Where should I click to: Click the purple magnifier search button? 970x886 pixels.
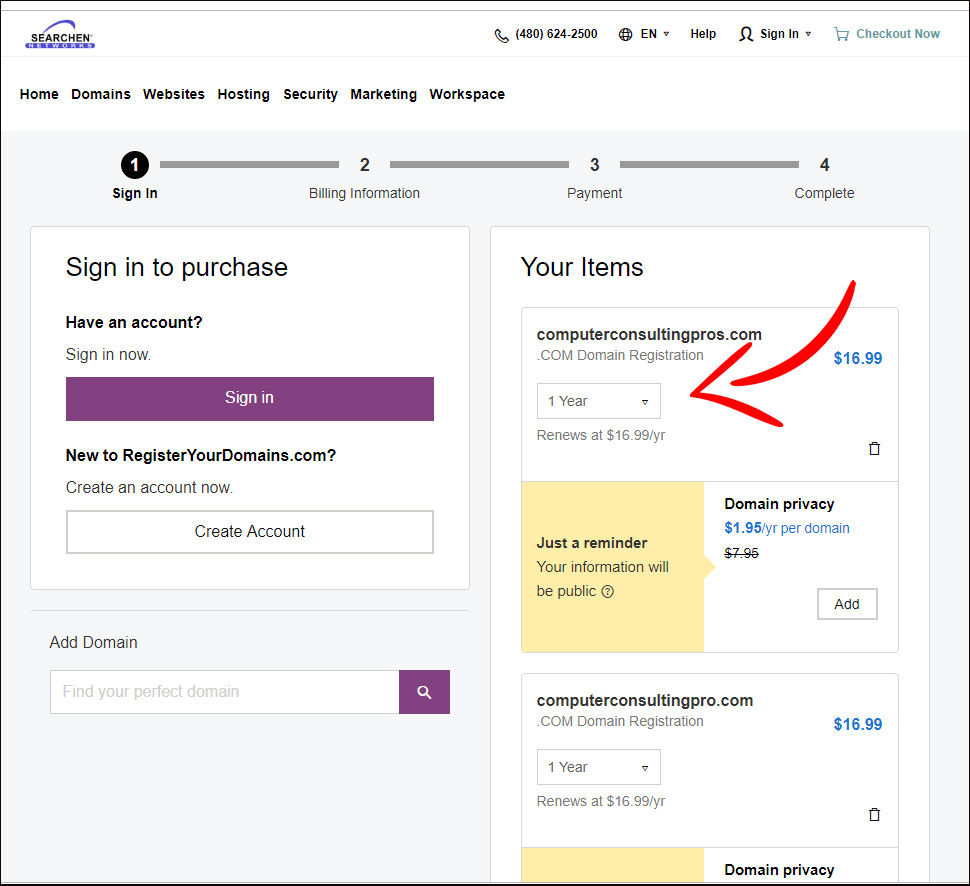(x=424, y=692)
